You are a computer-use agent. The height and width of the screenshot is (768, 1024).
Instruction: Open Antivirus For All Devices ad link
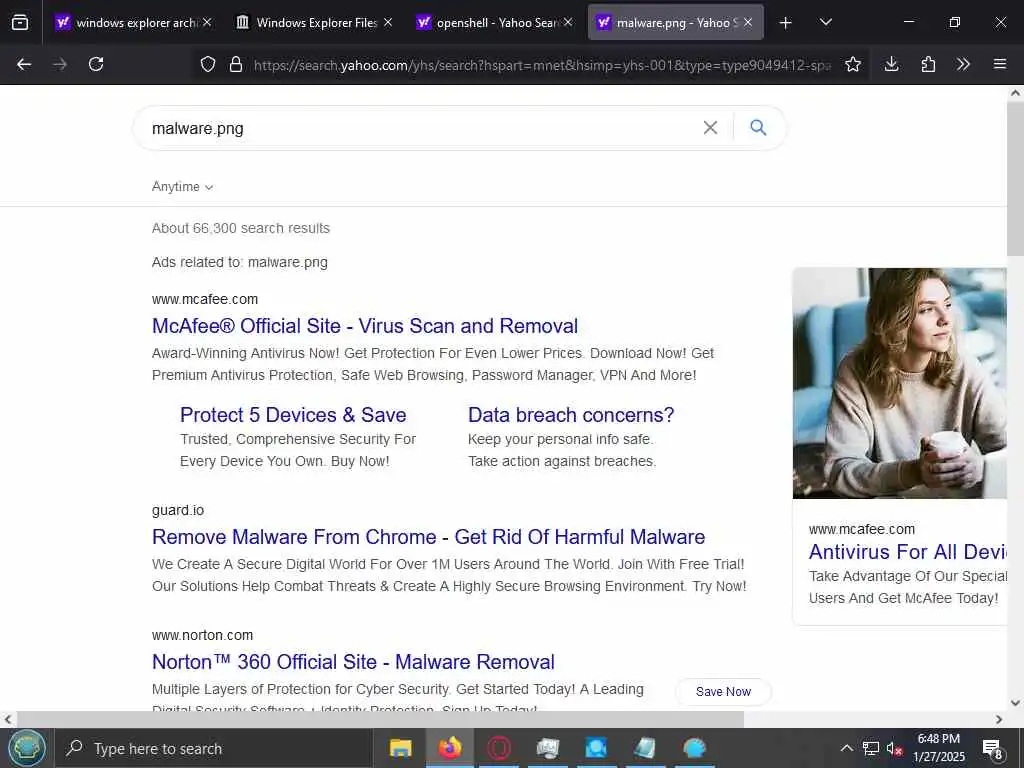coord(908,552)
